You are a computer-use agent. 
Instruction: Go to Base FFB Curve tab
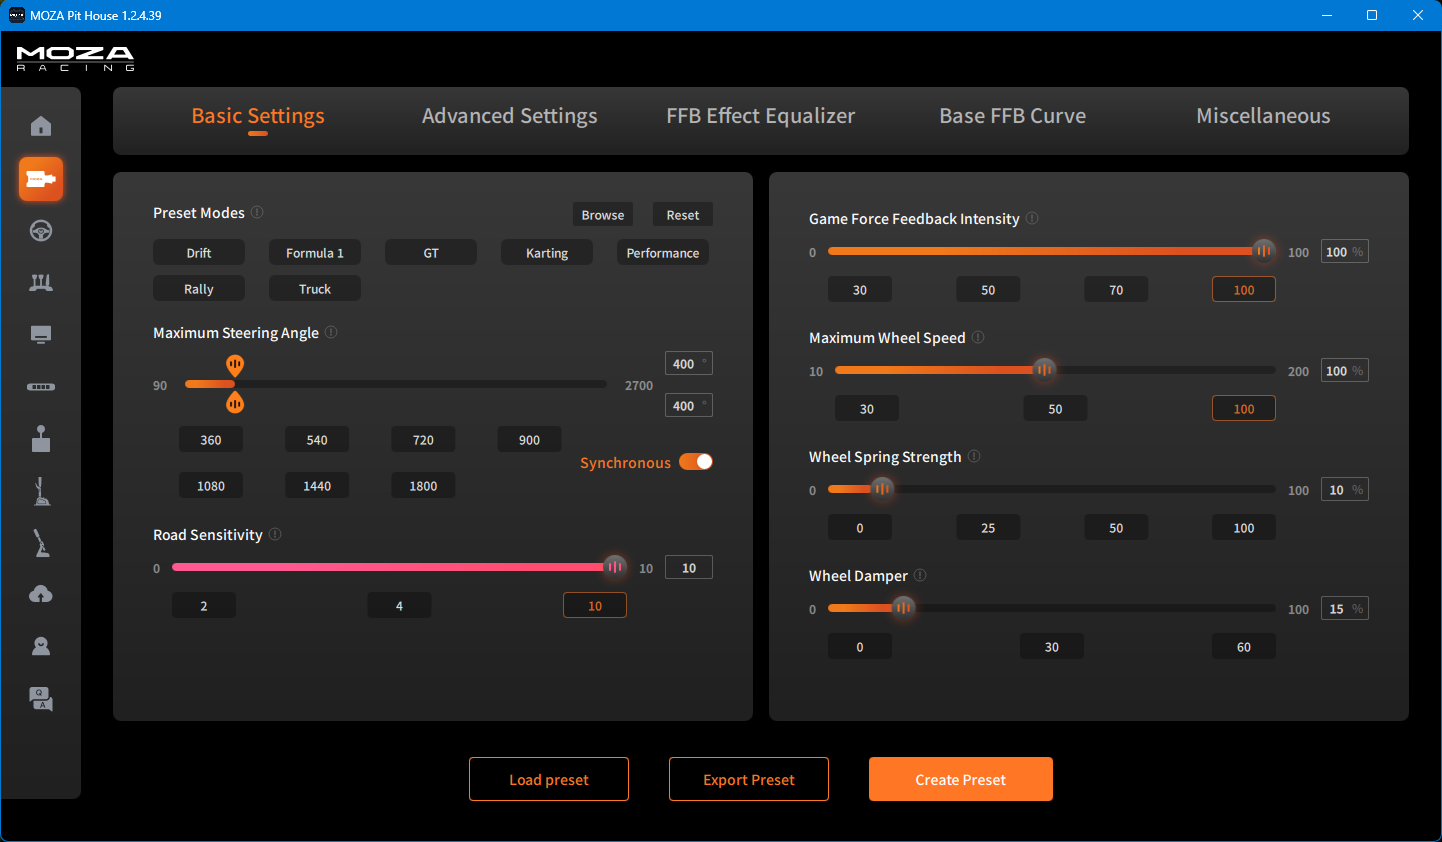(1012, 116)
